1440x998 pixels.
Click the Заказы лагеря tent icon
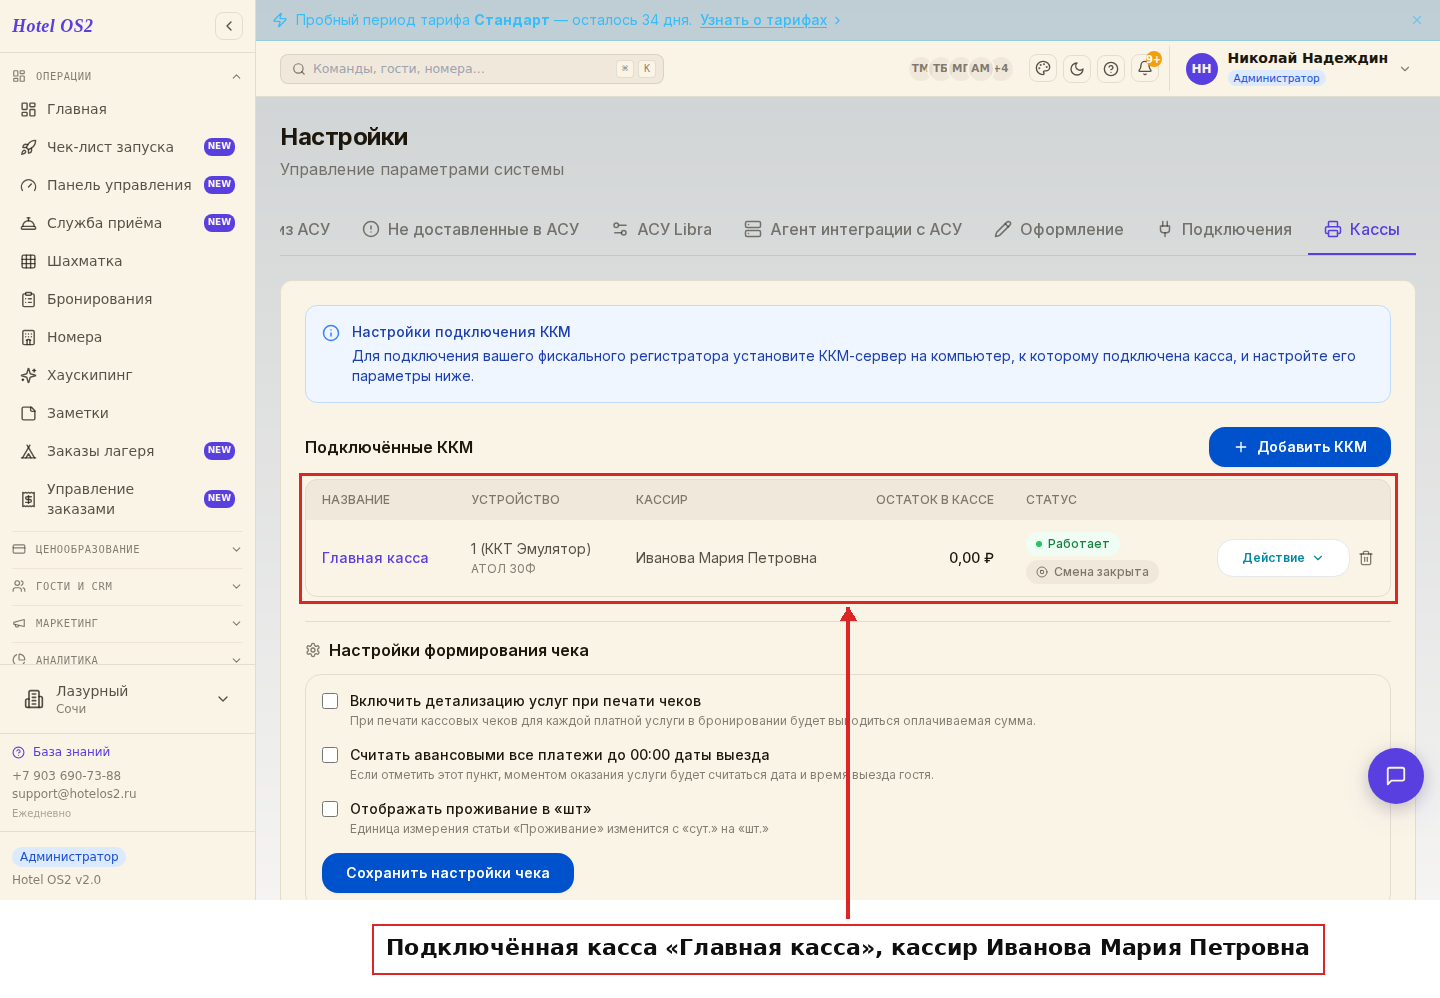[29, 451]
